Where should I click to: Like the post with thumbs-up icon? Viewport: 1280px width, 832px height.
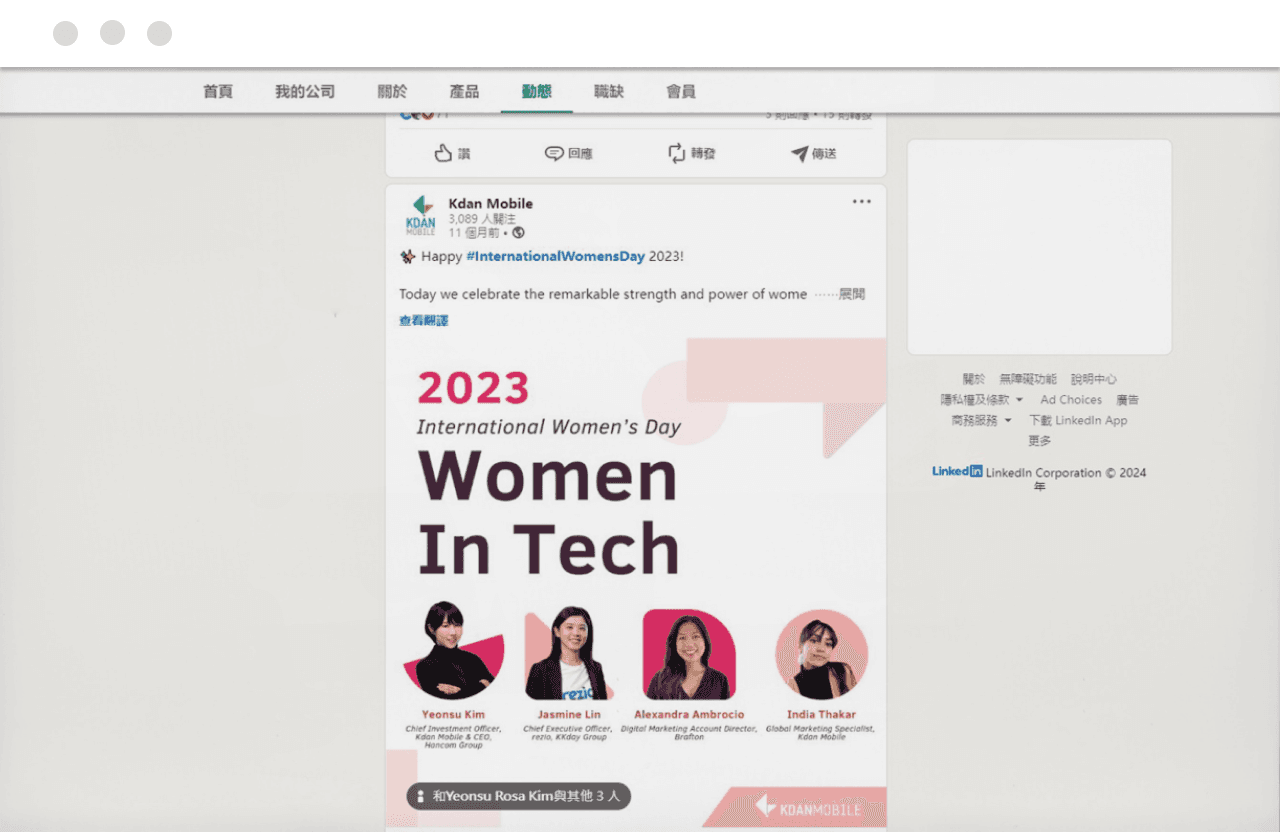click(x=452, y=153)
